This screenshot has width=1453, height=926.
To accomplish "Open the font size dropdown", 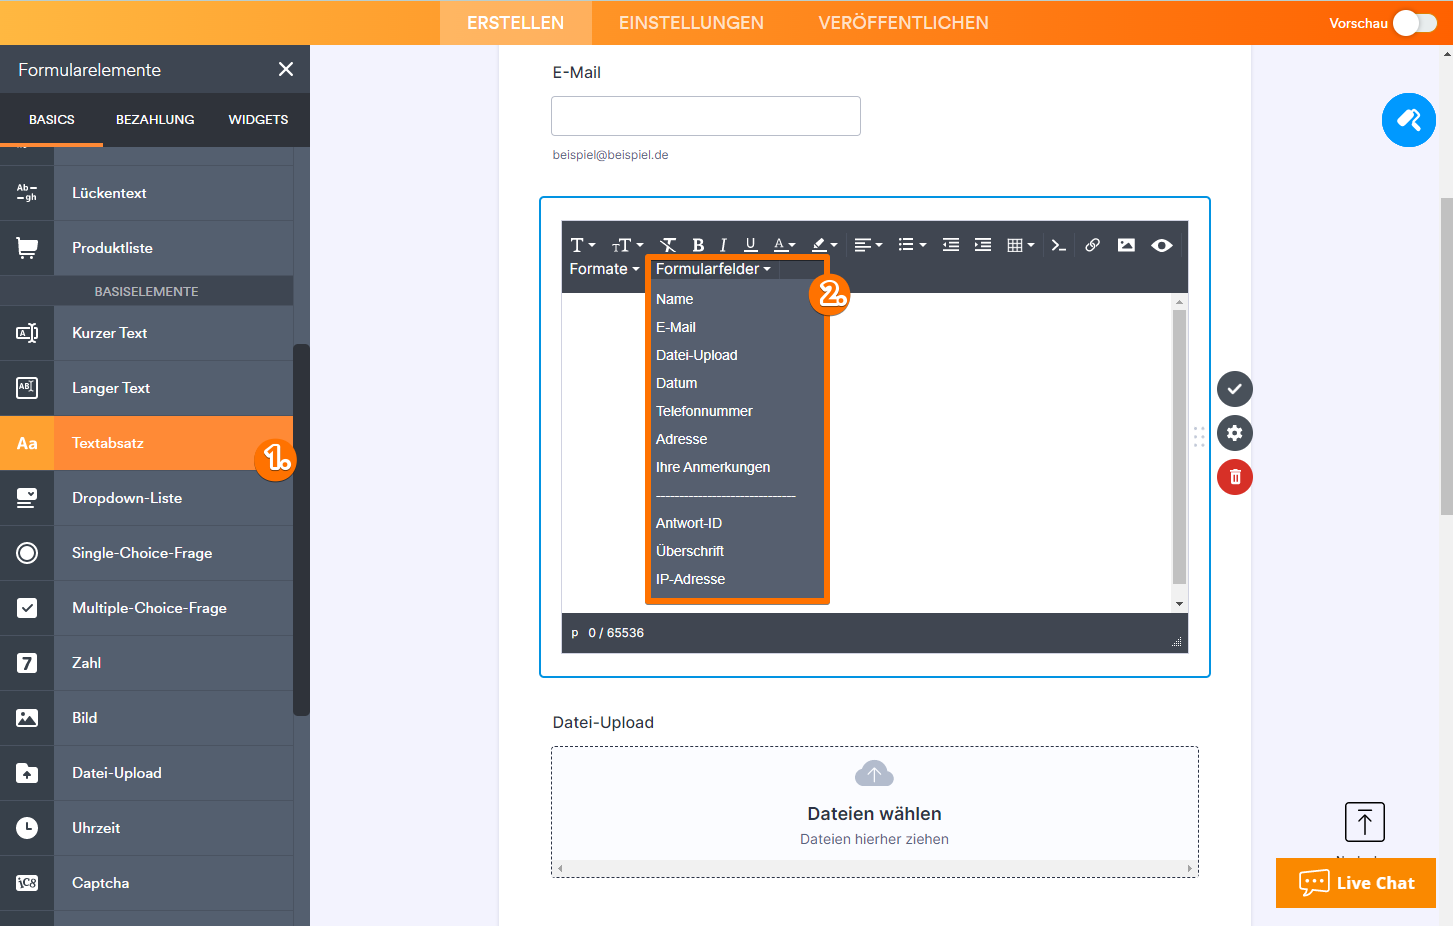I will 628,245.
